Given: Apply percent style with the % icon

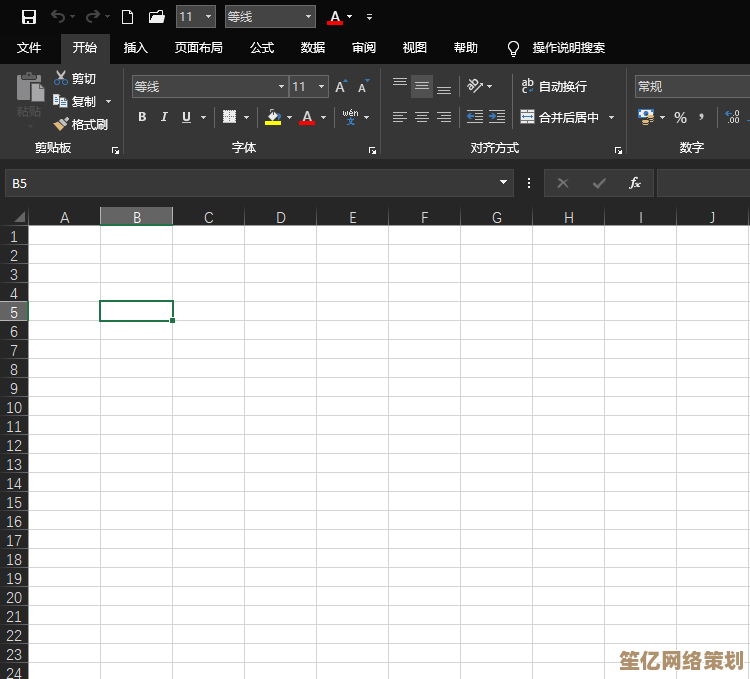Looking at the screenshot, I should (680, 117).
